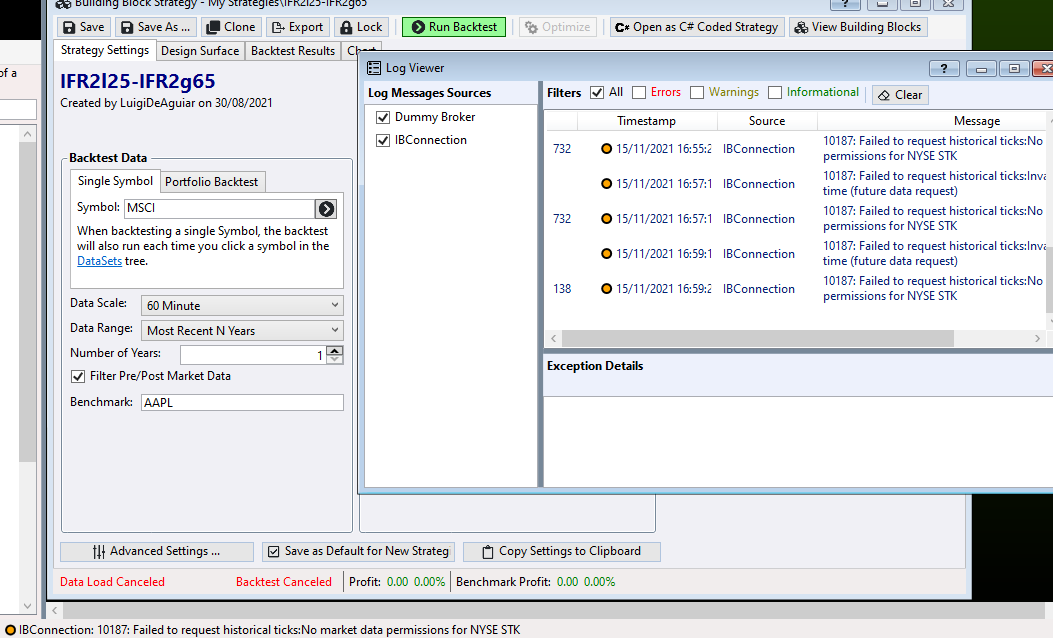Click Data Load Canceled status text
This screenshot has width=1053, height=638.
(x=112, y=582)
